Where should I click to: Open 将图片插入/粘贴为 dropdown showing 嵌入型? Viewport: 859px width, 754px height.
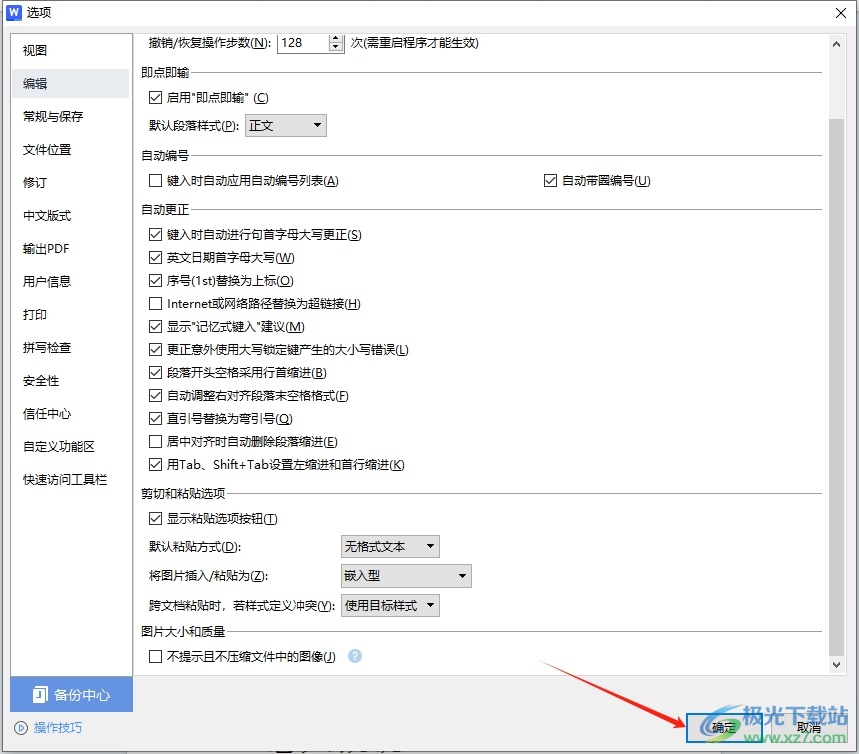(406, 576)
